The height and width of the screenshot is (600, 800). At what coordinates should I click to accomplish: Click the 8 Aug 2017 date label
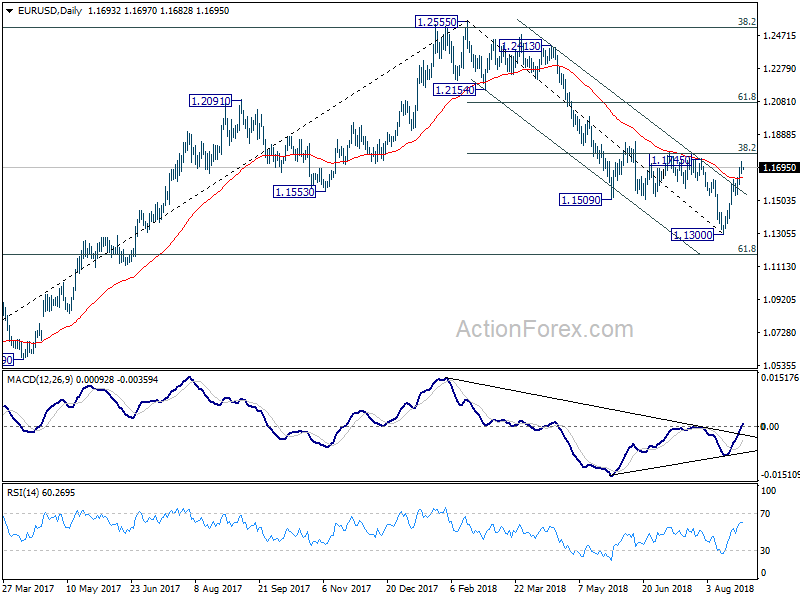[218, 589]
